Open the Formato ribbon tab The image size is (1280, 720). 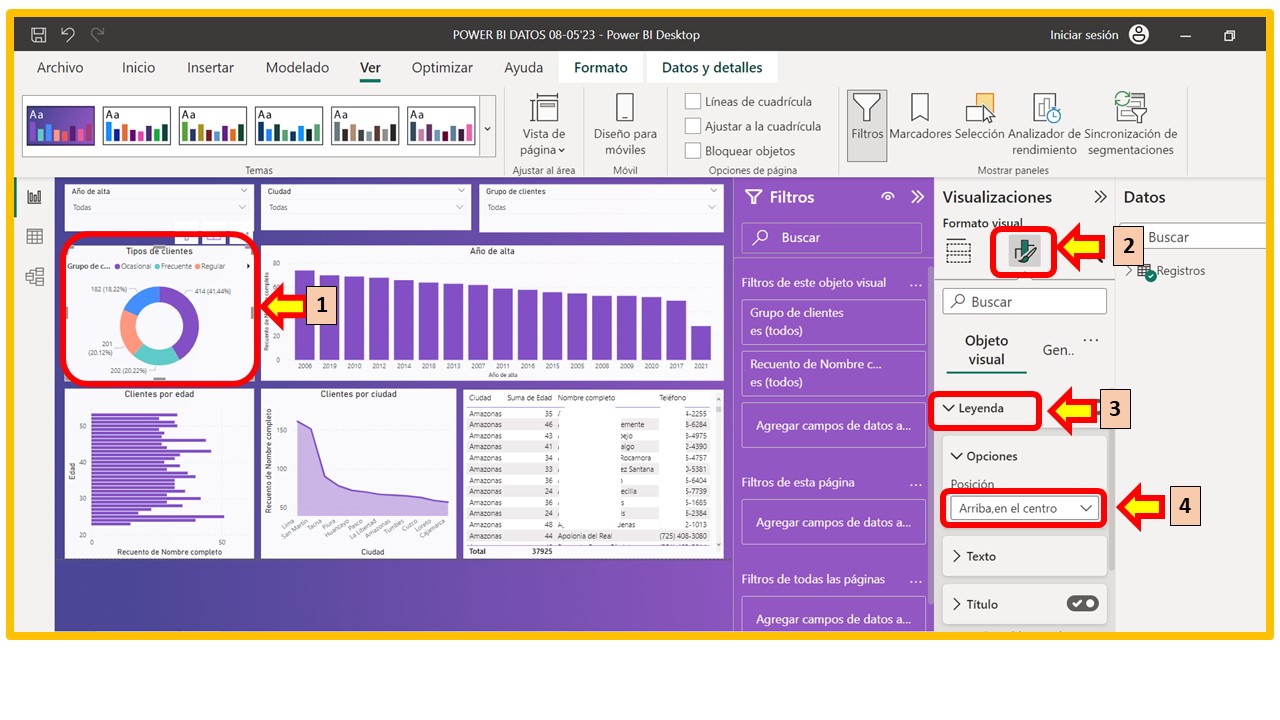click(601, 68)
